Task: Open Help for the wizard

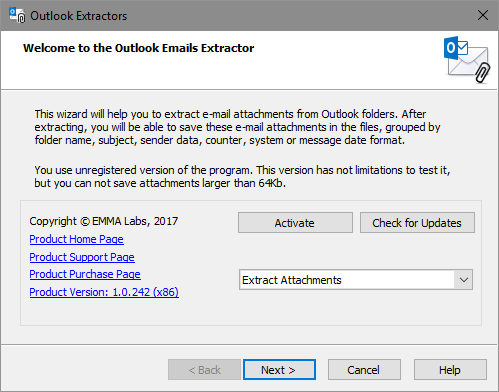Action: tap(450, 370)
